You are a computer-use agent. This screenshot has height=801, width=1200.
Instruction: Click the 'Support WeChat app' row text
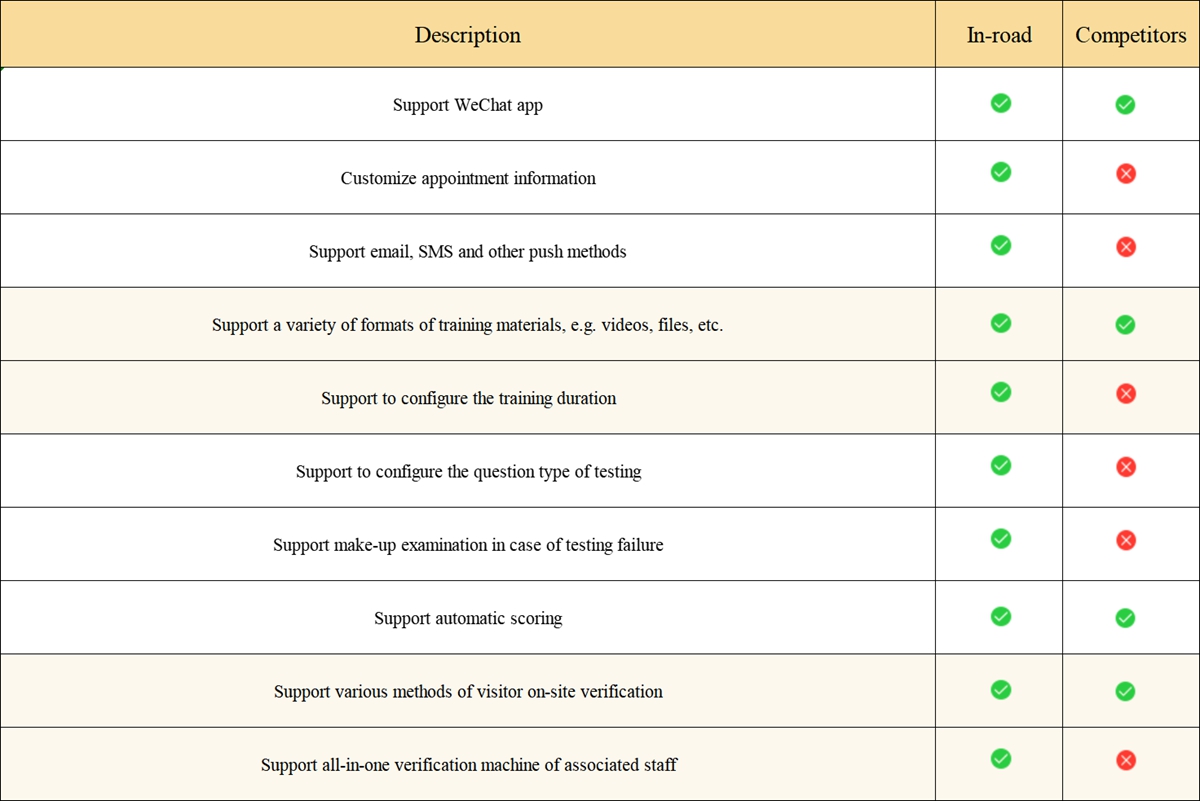pyautogui.click(x=468, y=105)
